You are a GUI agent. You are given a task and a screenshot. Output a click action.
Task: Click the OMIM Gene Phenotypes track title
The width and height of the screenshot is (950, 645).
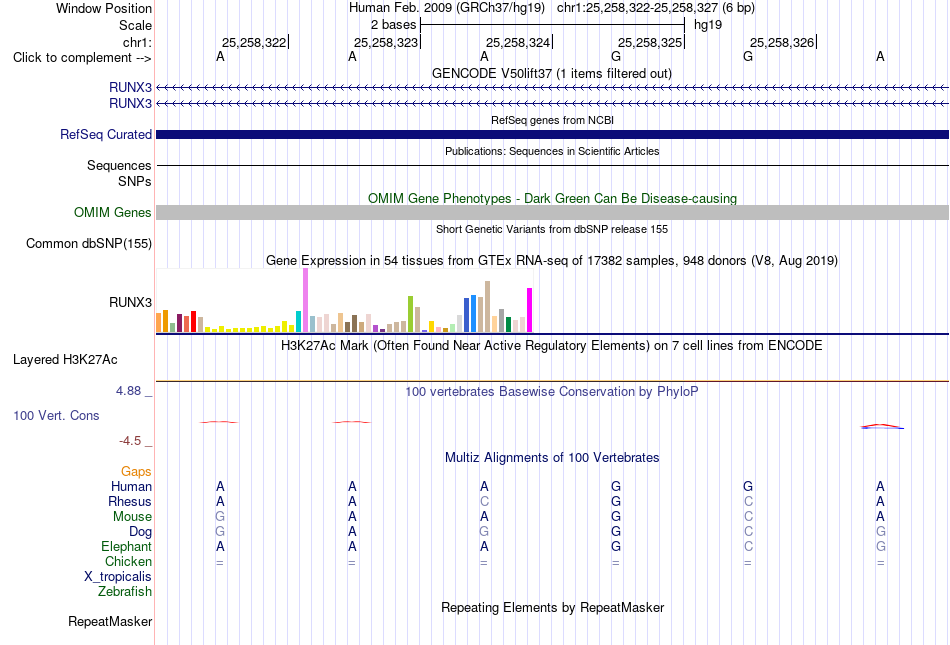[552, 199]
